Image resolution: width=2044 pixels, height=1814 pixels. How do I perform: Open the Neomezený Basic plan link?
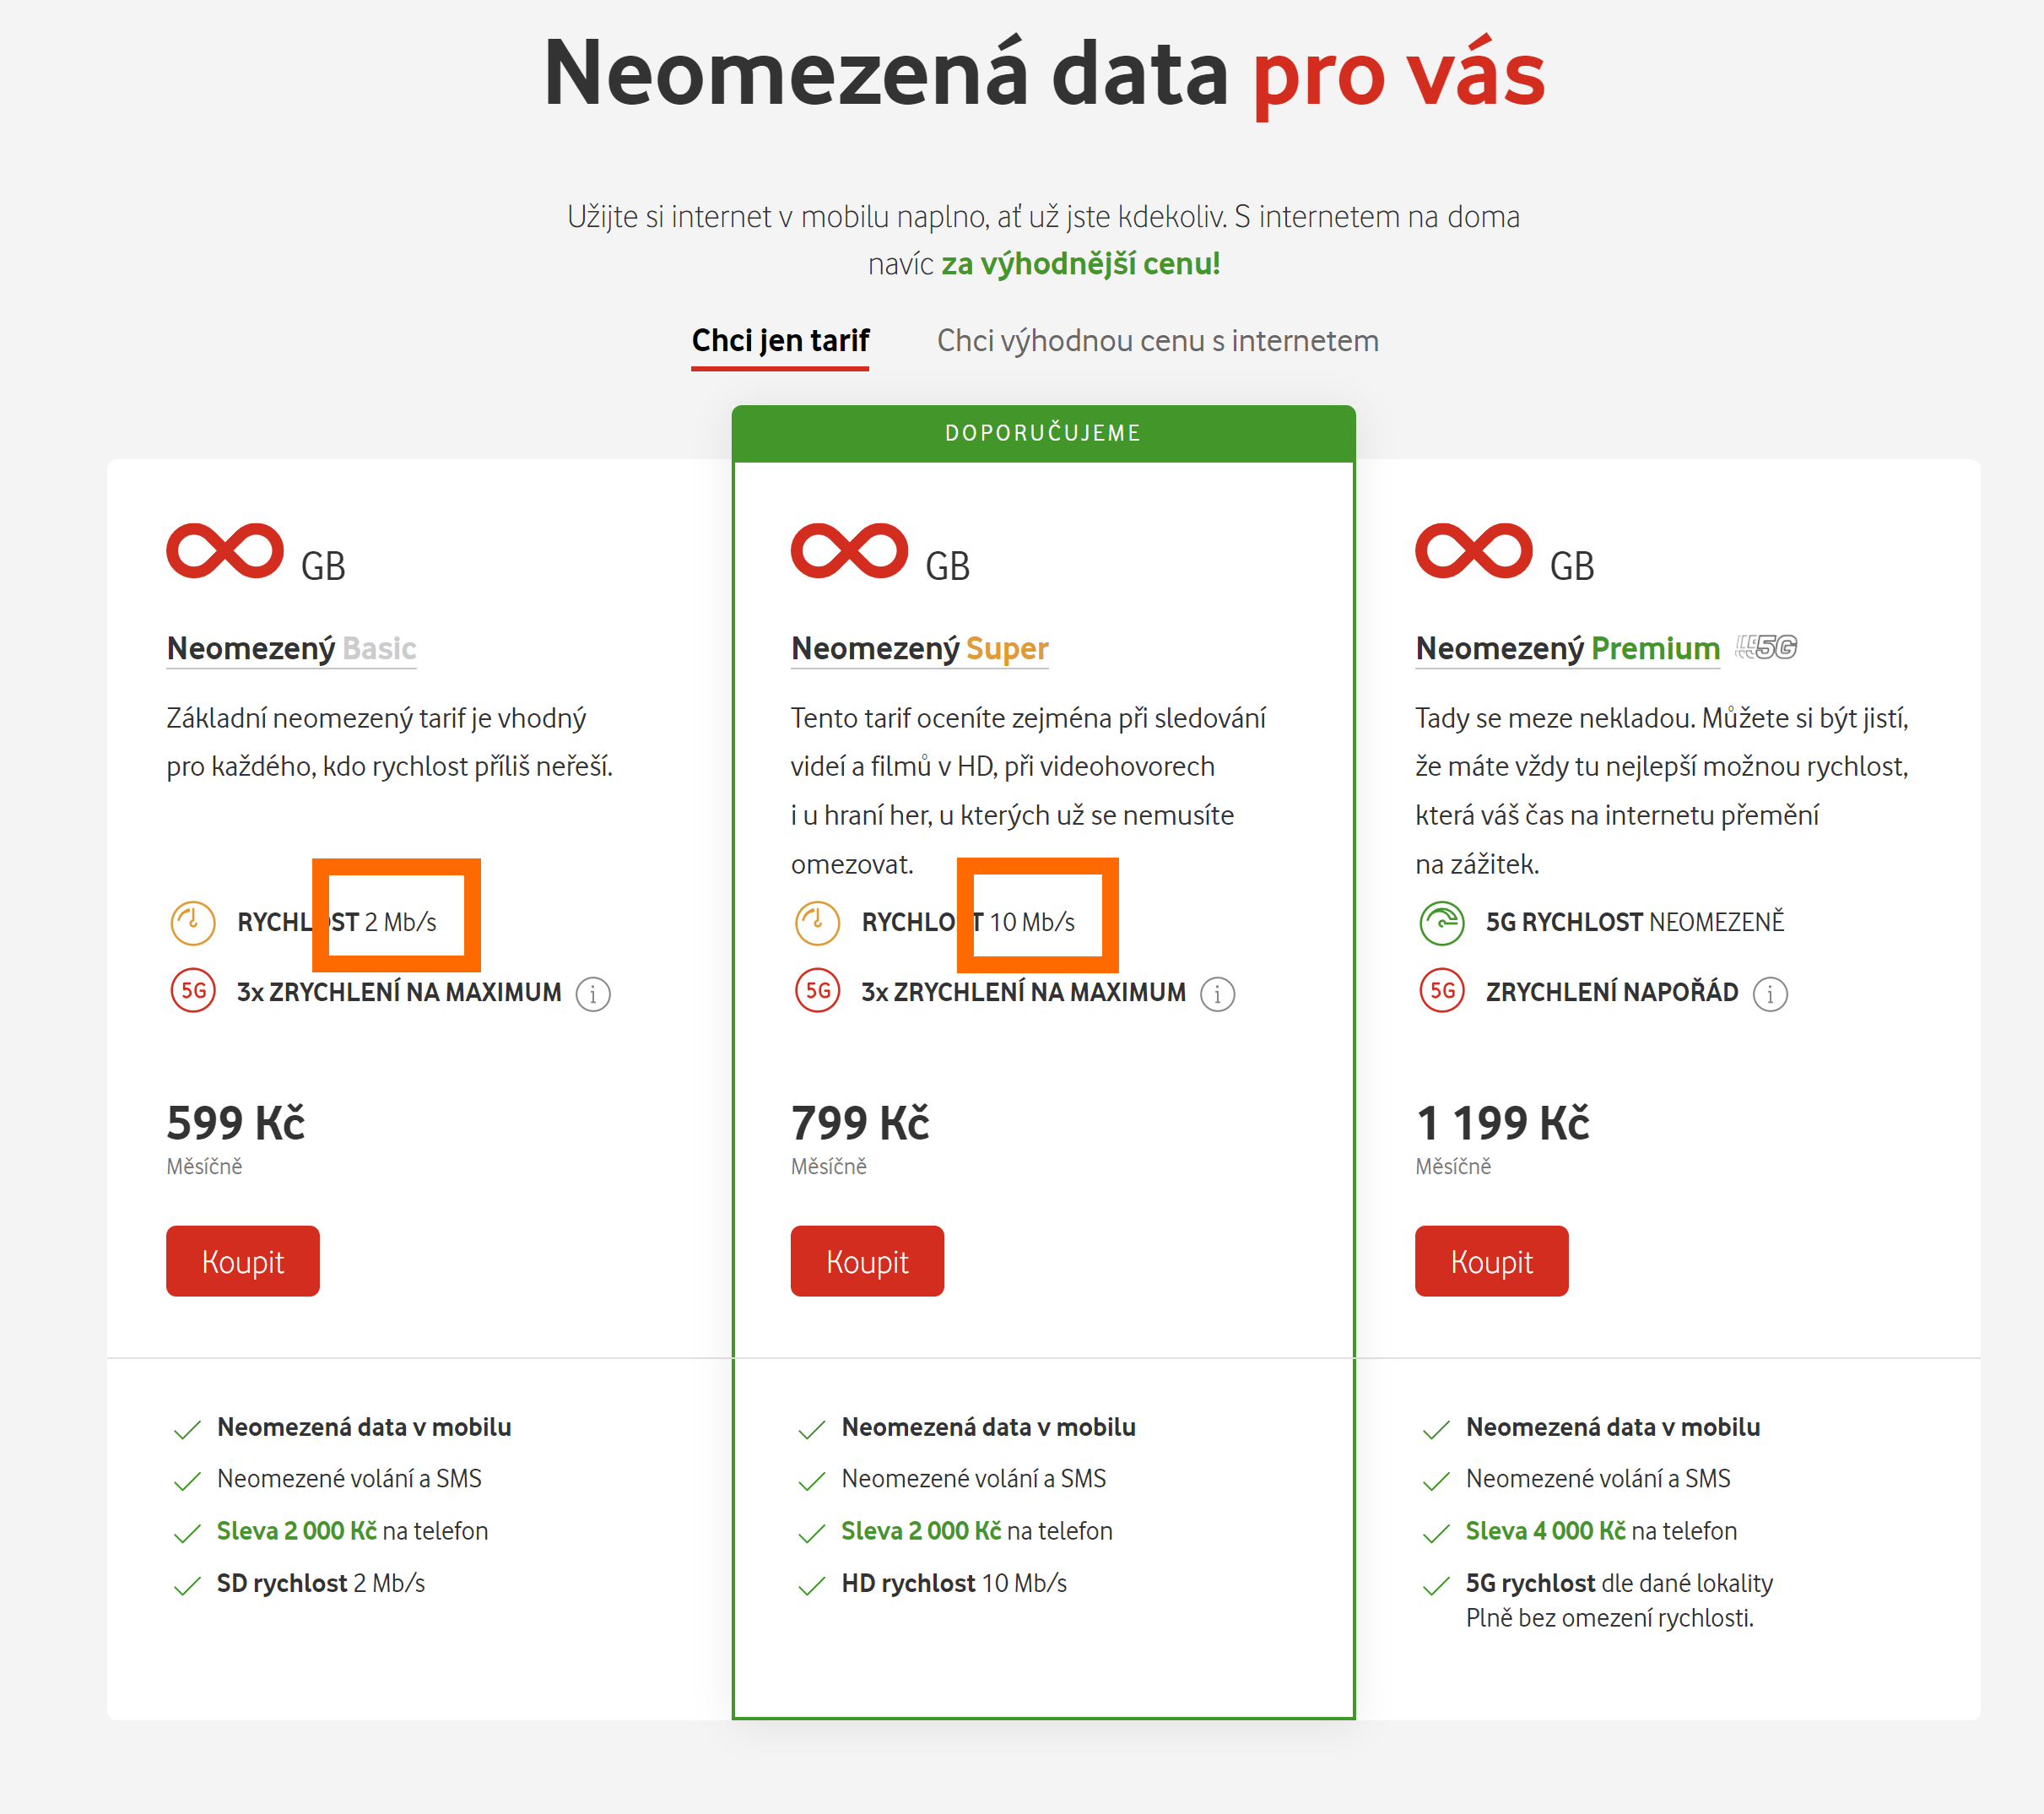pyautogui.click(x=291, y=649)
